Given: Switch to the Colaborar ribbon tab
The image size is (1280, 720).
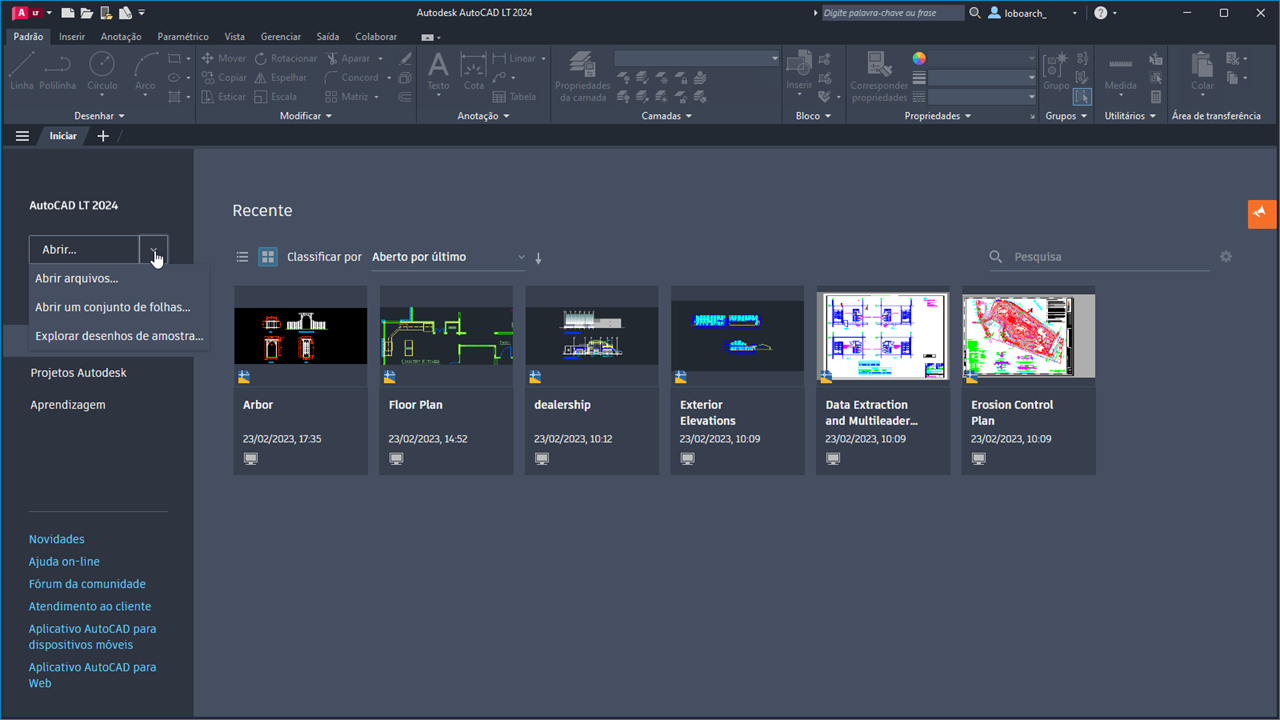Looking at the screenshot, I should click(x=376, y=37).
